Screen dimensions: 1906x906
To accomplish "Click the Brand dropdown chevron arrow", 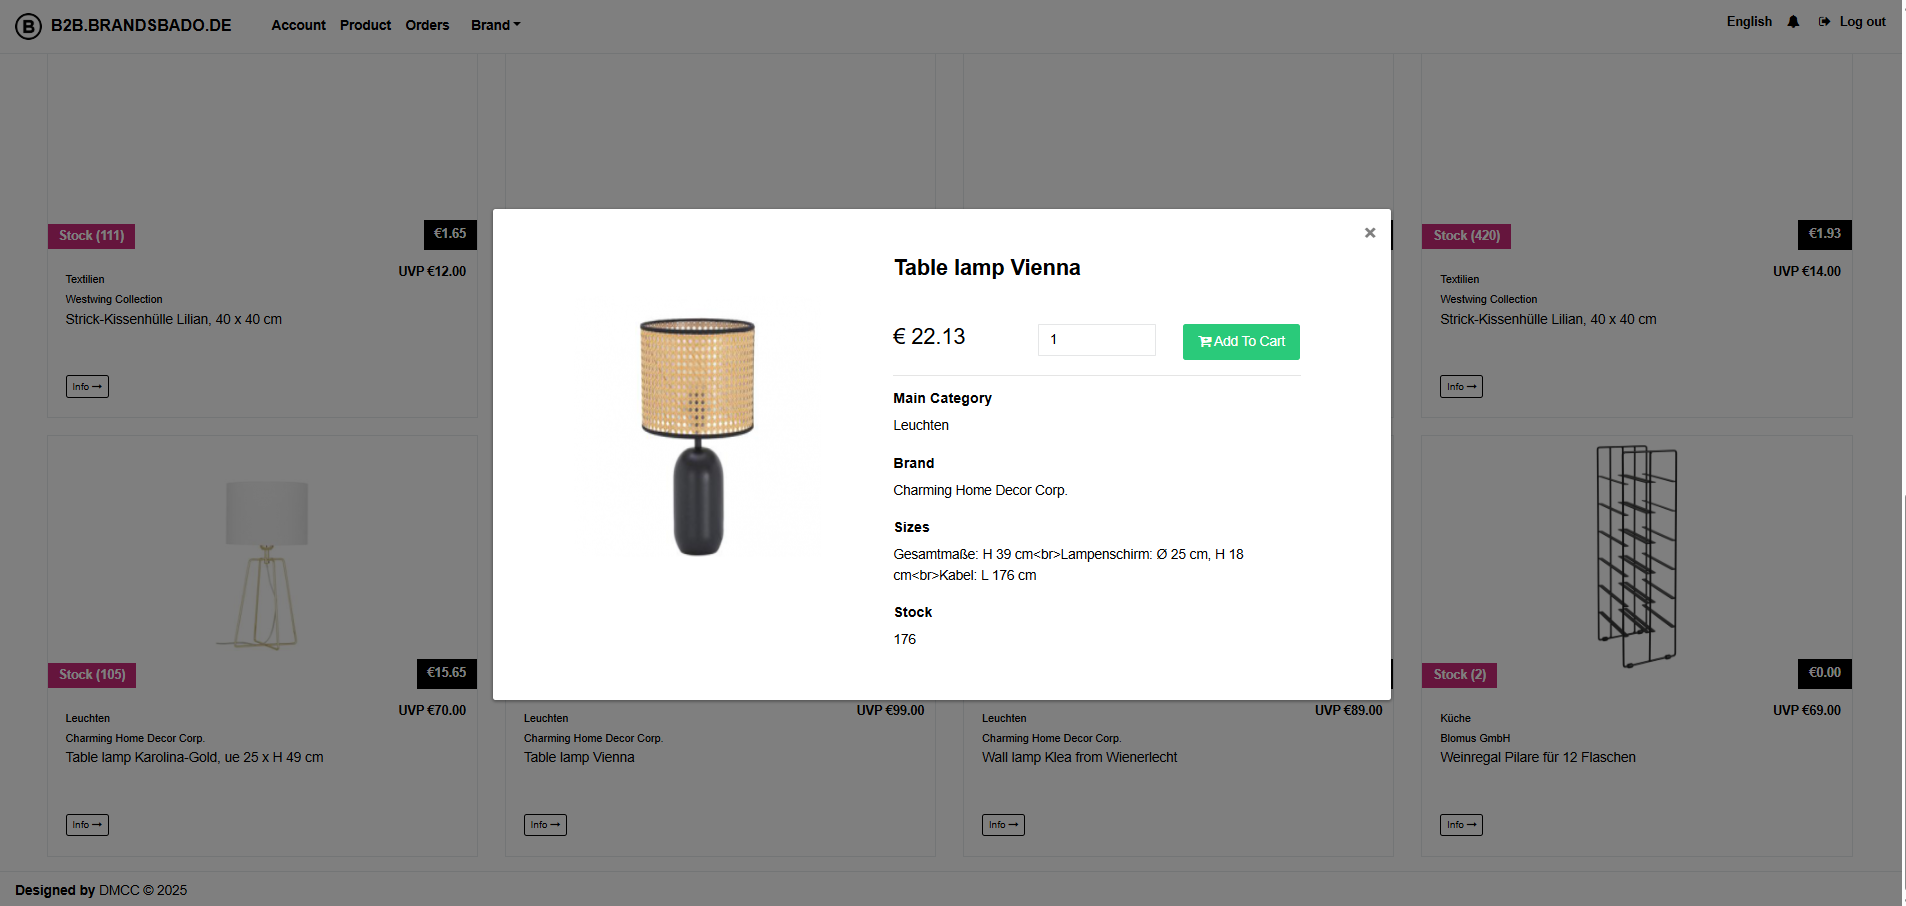I will pyautogui.click(x=517, y=25).
